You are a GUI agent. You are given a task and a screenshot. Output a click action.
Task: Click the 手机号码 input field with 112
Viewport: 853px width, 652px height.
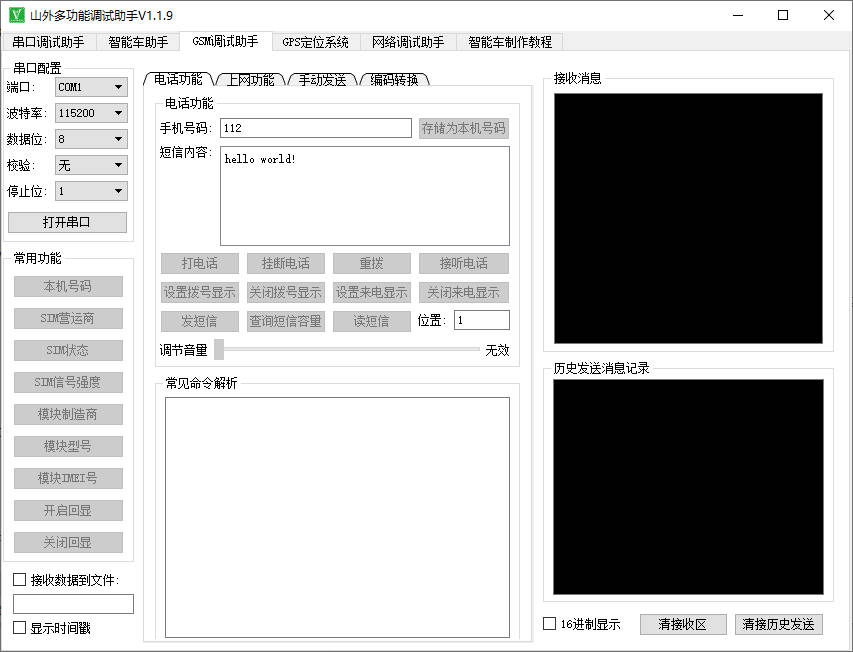(x=316, y=128)
